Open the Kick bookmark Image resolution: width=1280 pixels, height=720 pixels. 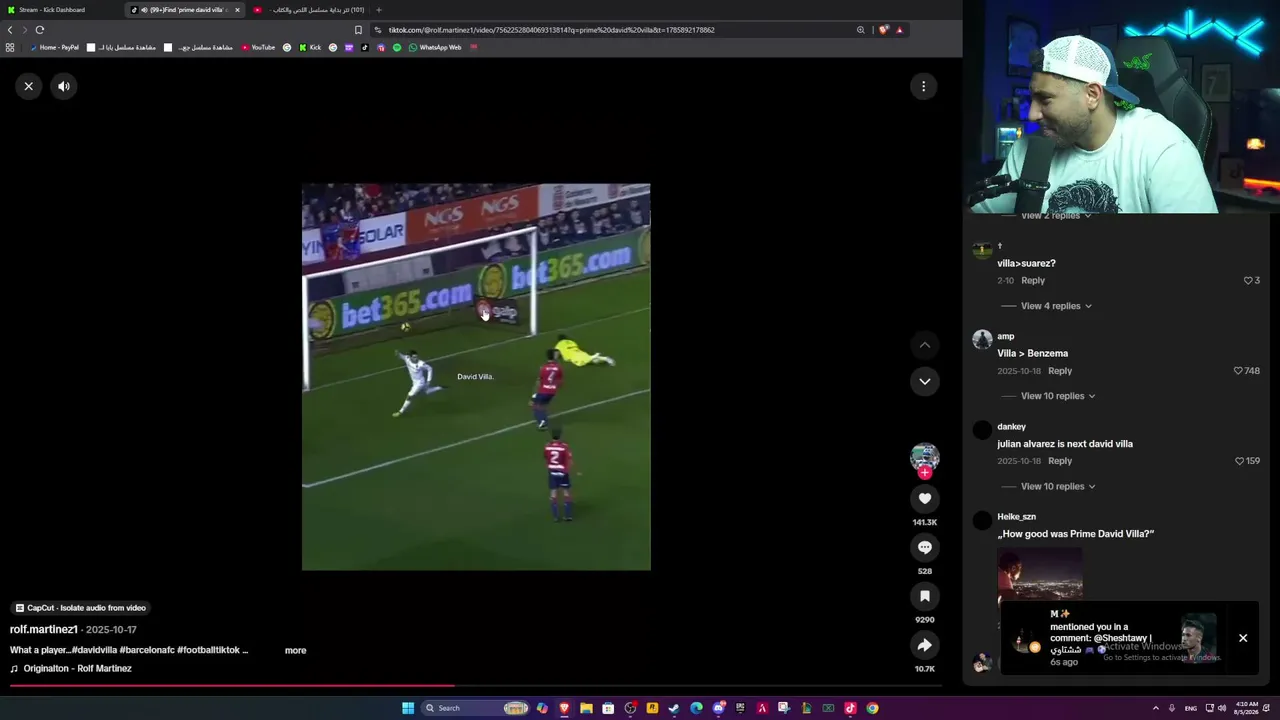click(310, 47)
